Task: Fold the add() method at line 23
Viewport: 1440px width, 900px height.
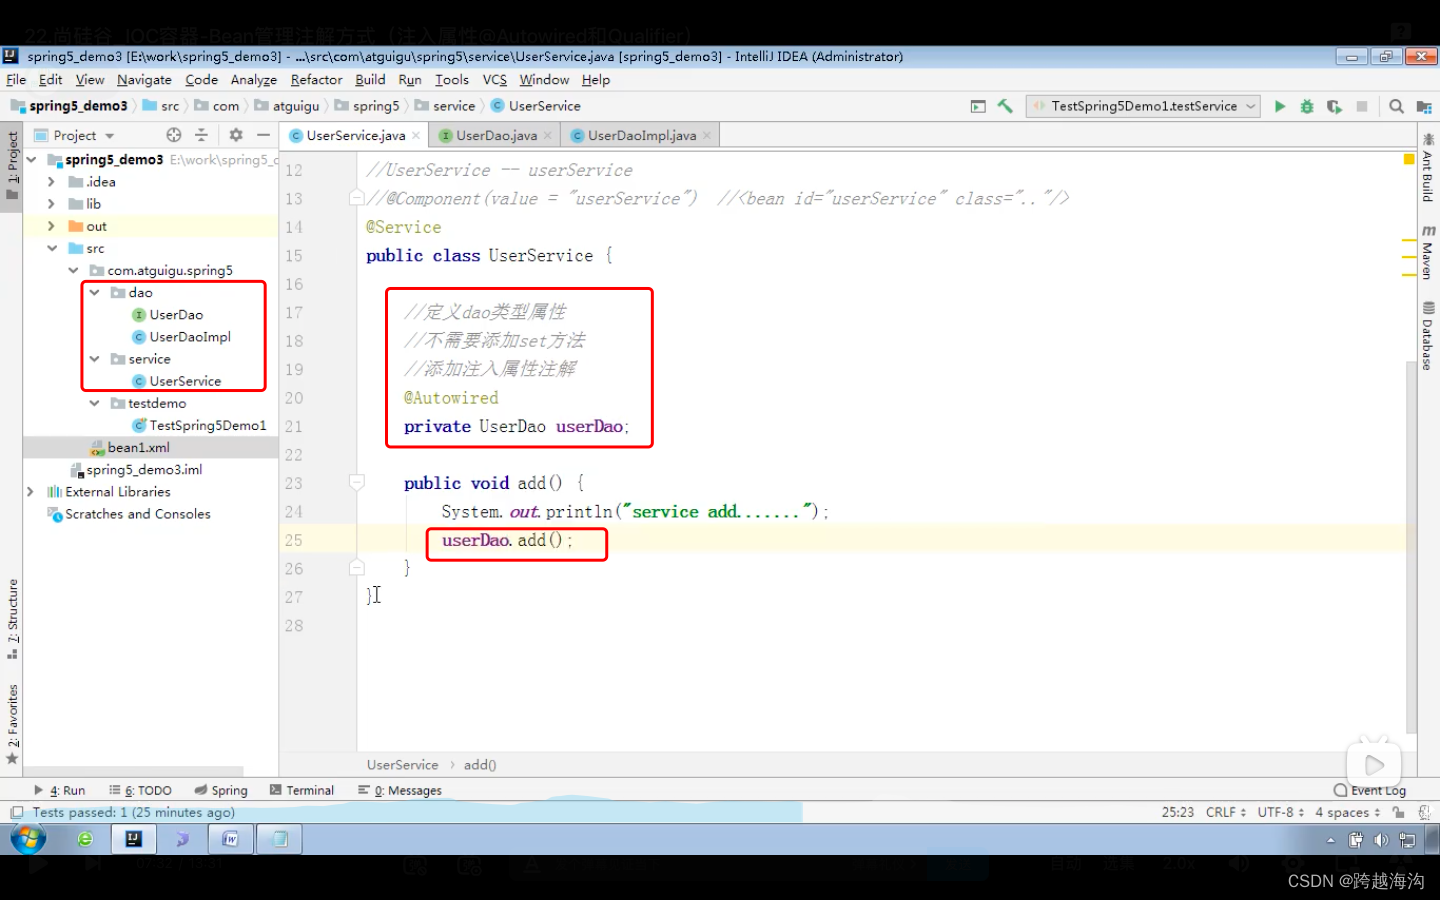Action: point(356,483)
